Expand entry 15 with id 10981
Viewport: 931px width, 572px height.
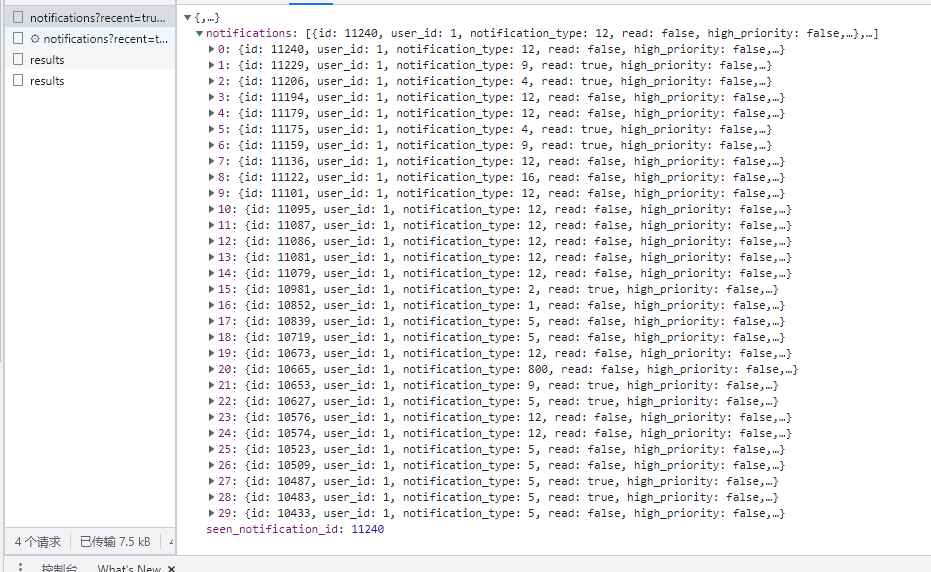tap(211, 289)
